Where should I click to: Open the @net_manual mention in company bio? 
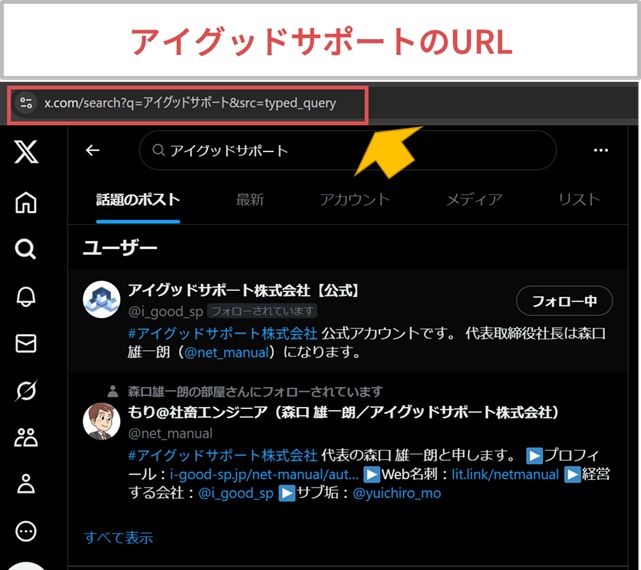tap(227, 352)
